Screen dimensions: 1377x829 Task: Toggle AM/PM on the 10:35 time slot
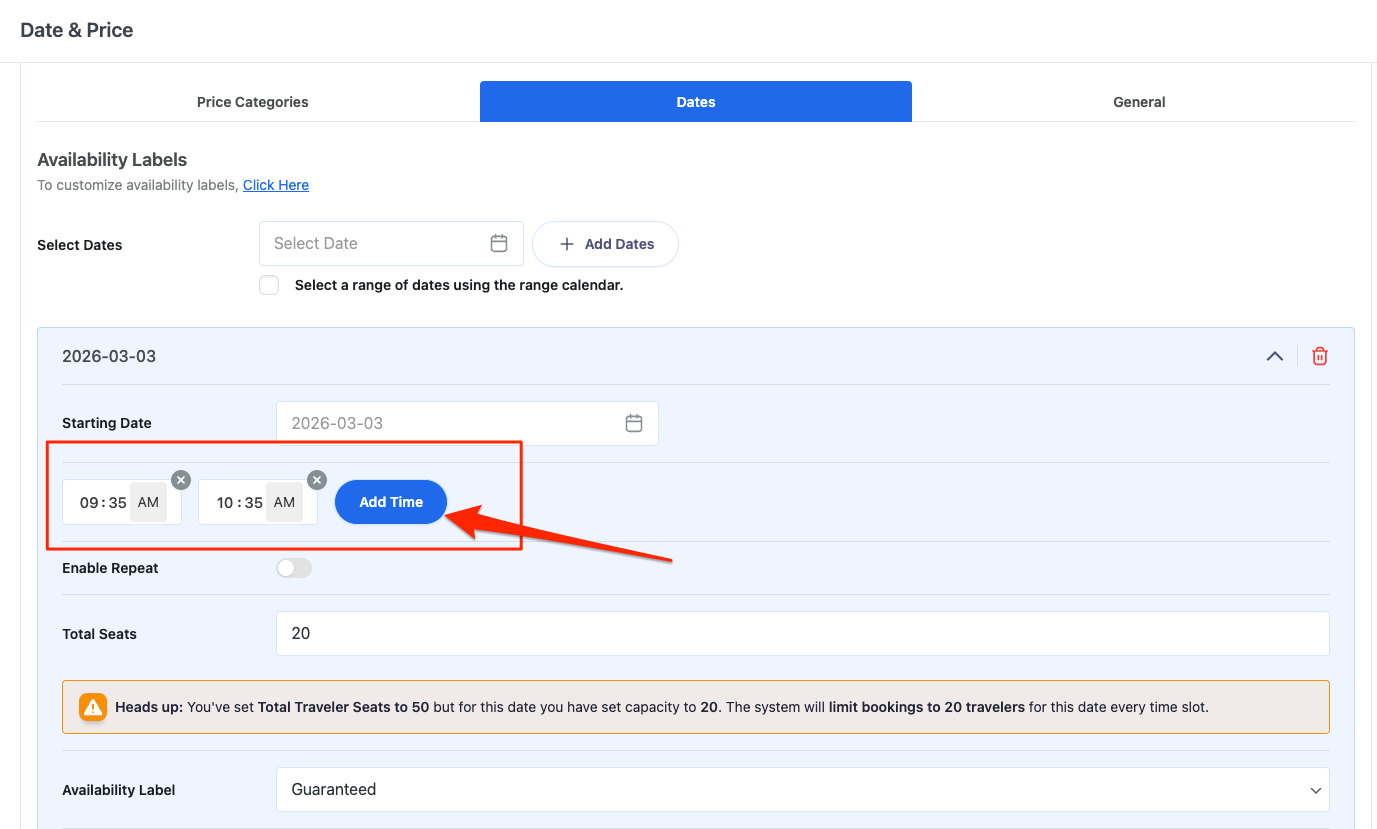click(284, 502)
